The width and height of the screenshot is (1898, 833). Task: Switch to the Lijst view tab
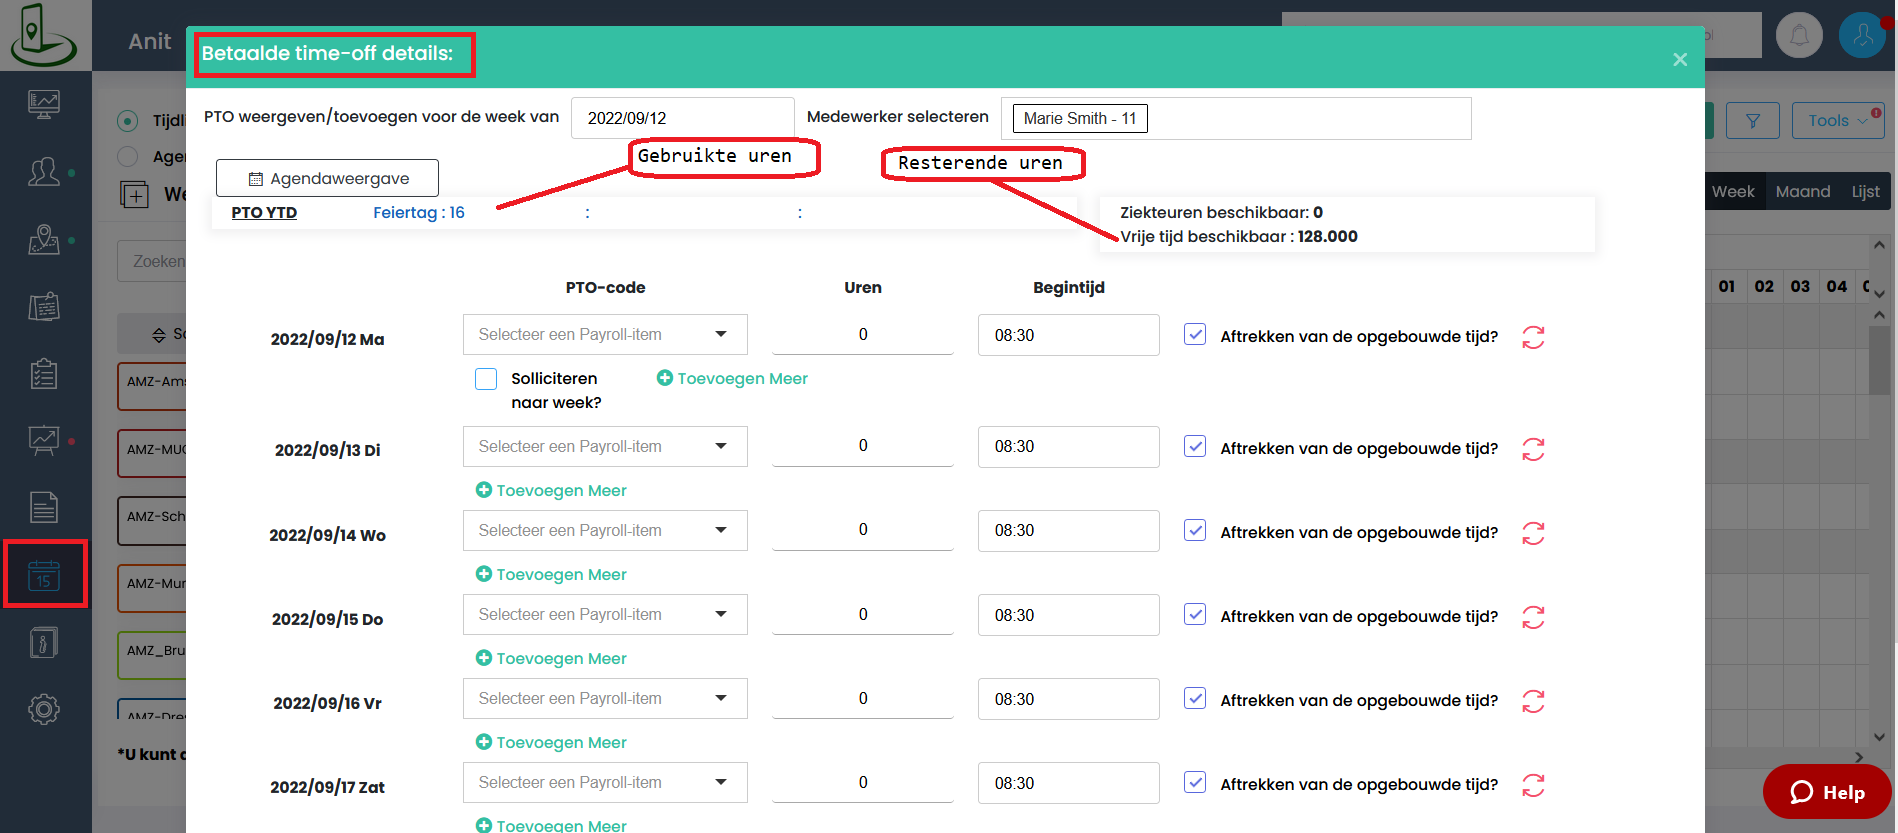point(1866,191)
